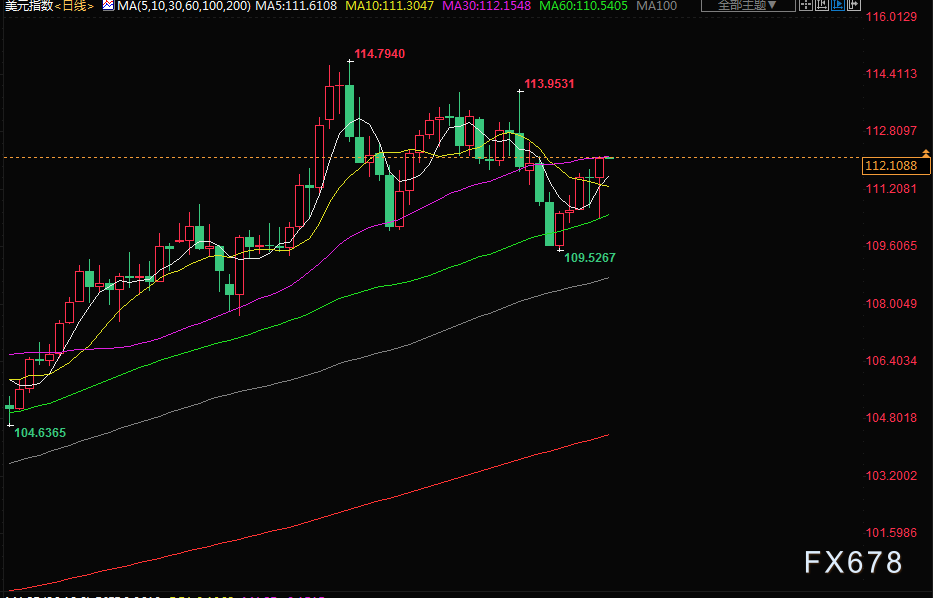
Task: Click the 109.5267 low price label
Action: tap(590, 258)
